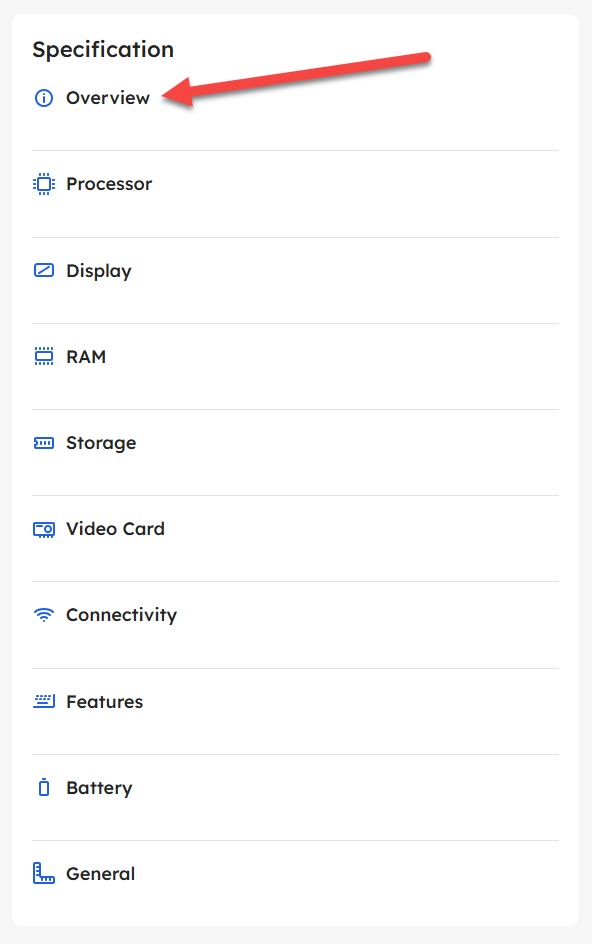Click the General ruler icon
This screenshot has height=944, width=592.
click(x=43, y=873)
